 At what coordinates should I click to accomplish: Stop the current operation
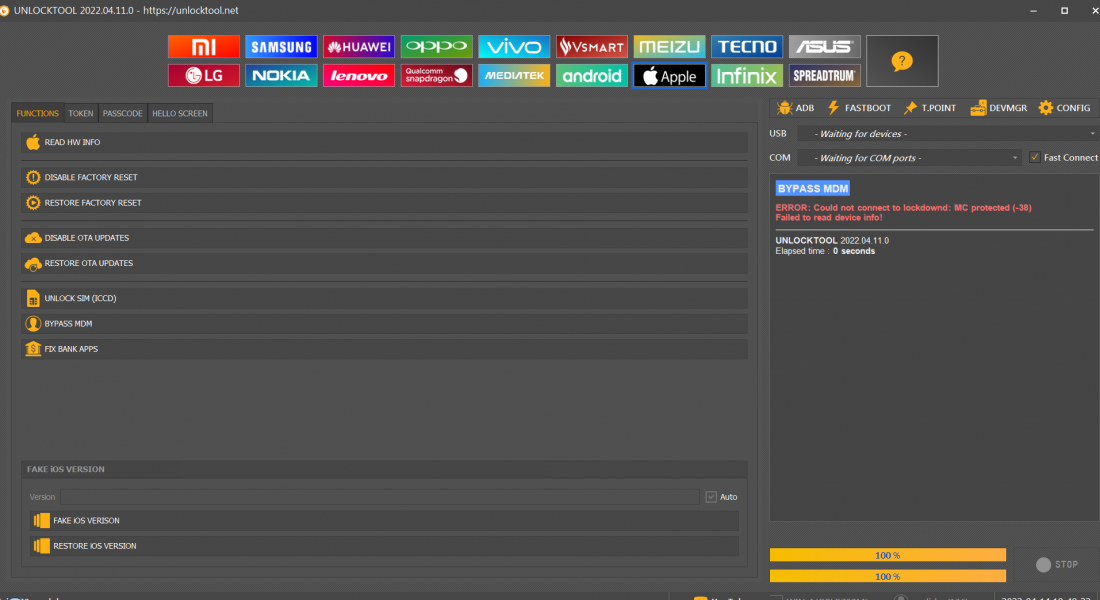pyautogui.click(x=1057, y=564)
